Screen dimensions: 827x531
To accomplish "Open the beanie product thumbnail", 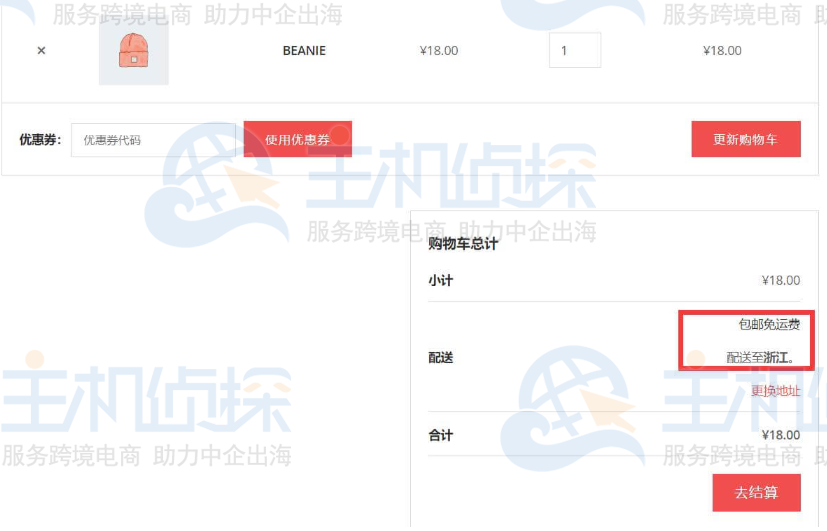I will 133,51.
